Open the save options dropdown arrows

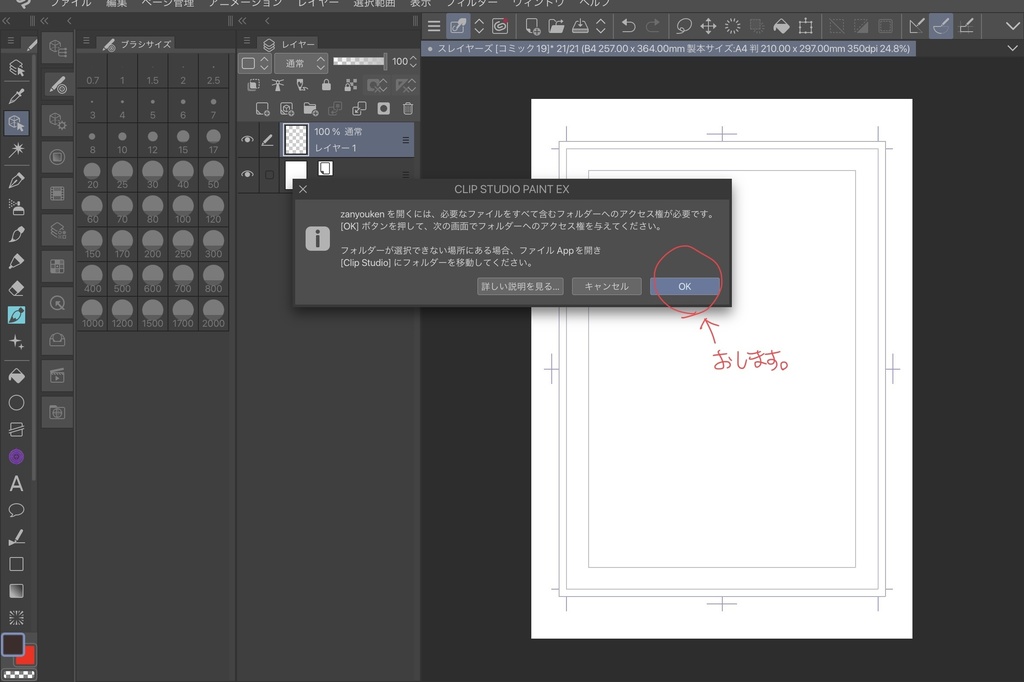click(601, 26)
